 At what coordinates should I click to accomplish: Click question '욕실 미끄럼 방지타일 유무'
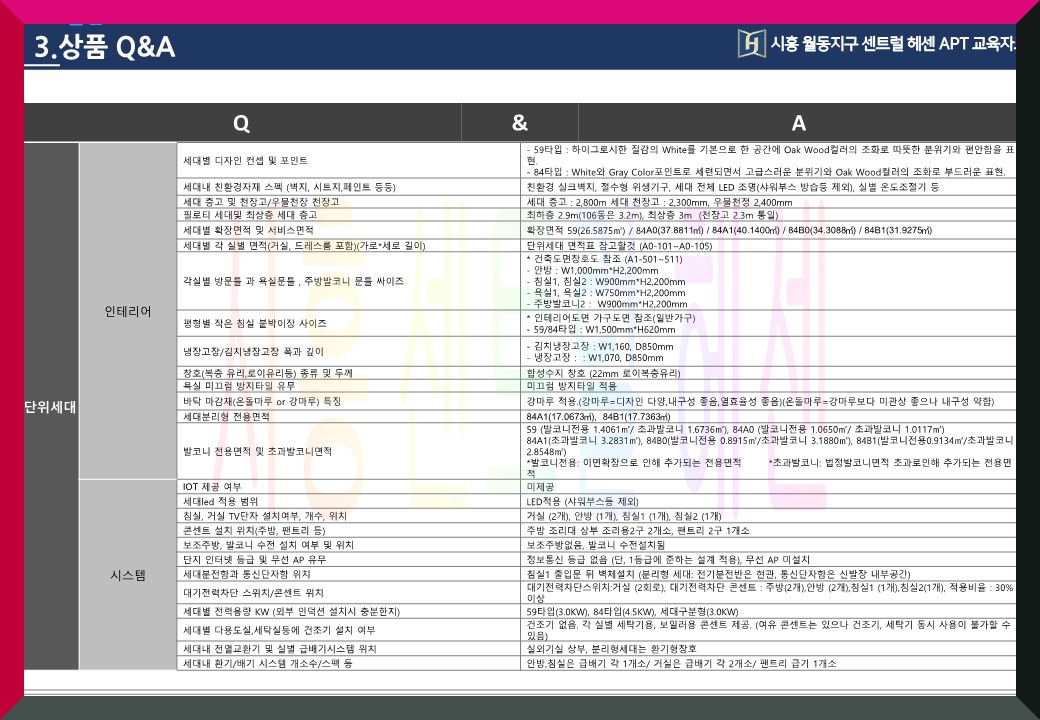pyautogui.click(x=239, y=385)
